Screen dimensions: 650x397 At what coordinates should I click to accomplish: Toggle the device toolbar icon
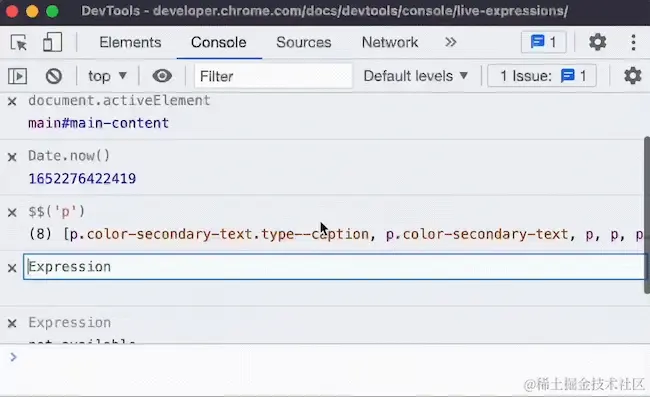coord(52,42)
